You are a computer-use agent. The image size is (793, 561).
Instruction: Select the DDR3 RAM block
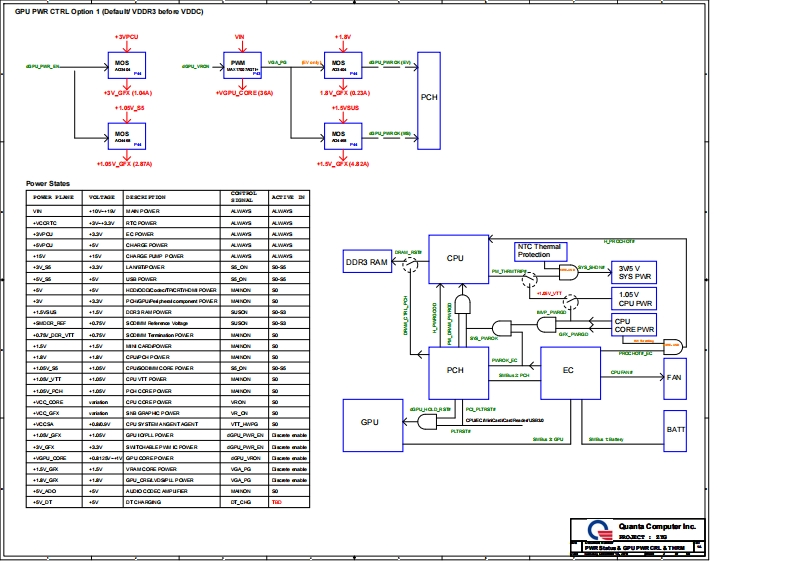click(x=365, y=260)
